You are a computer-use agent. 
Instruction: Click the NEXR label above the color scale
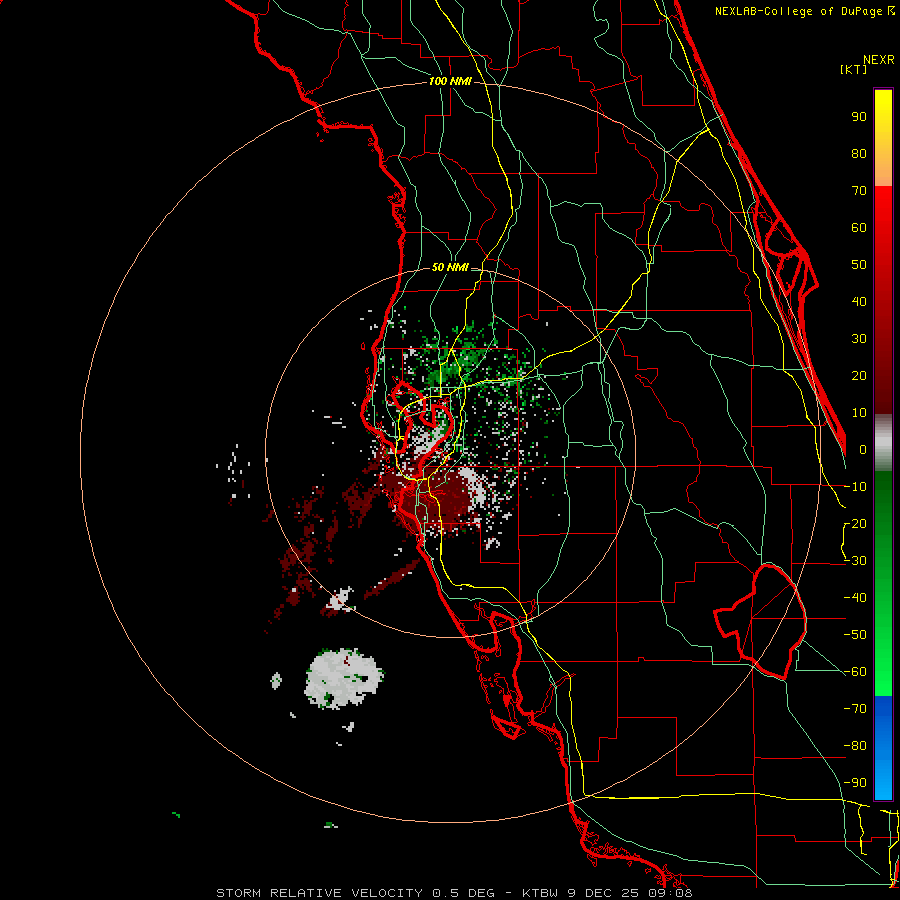click(x=879, y=60)
